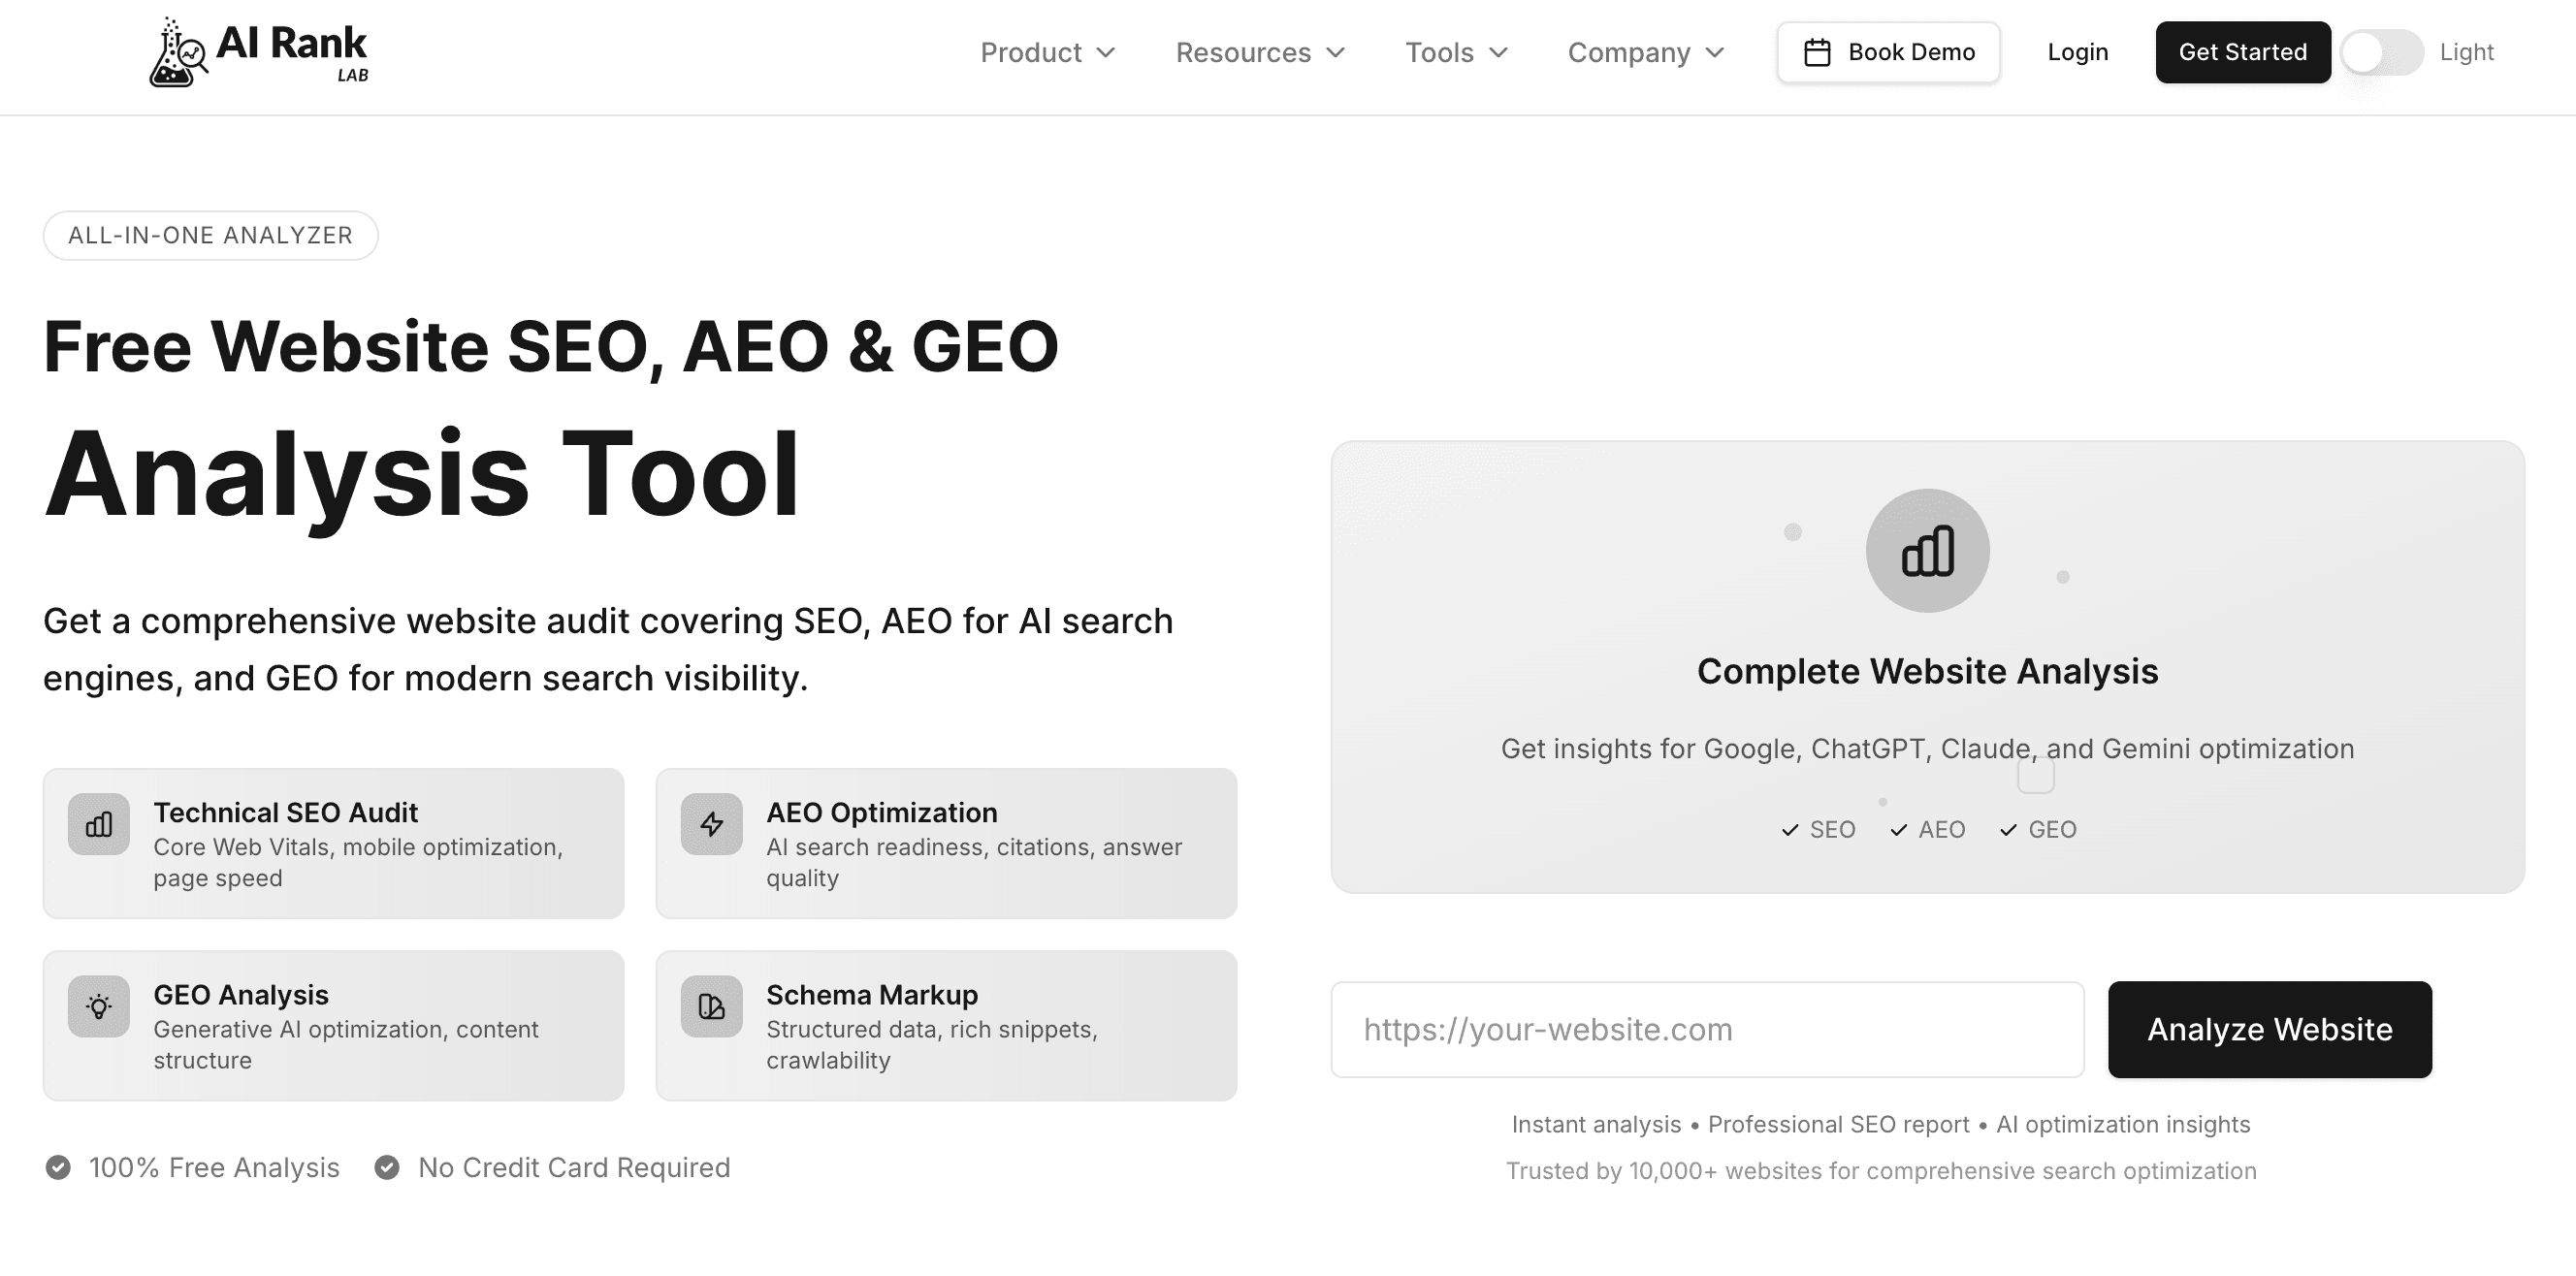The image size is (2576, 1276).
Task: Click the AI Rank Lab flask logo
Action: (x=178, y=54)
